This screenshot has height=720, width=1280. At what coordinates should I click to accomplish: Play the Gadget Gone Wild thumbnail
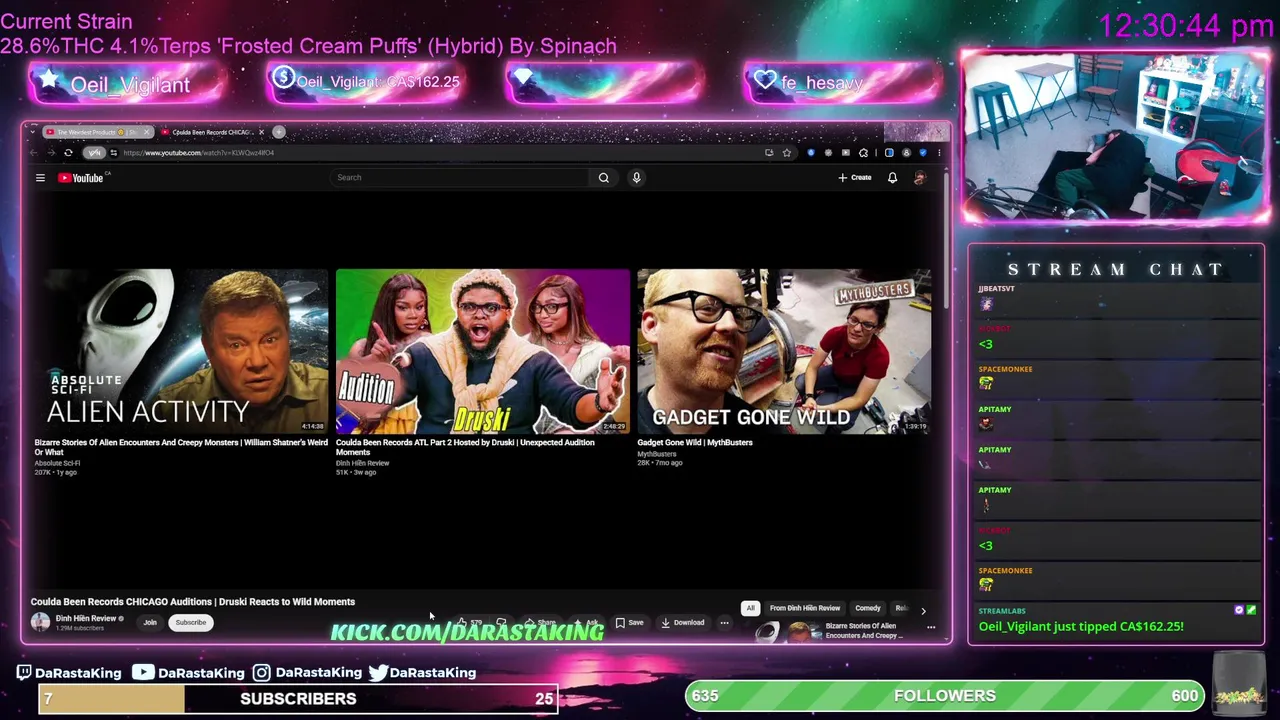[x=784, y=351]
